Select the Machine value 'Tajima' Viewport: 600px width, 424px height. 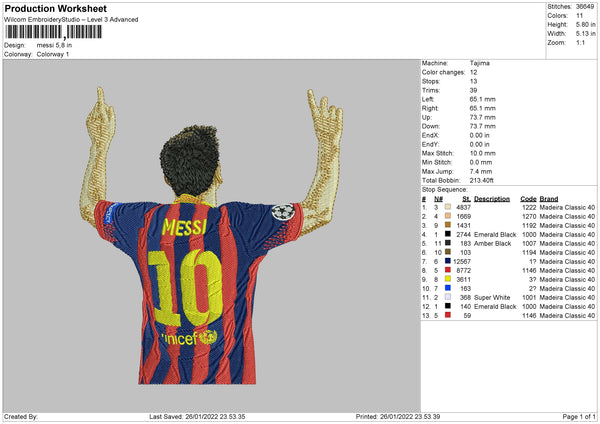pyautogui.click(x=479, y=63)
